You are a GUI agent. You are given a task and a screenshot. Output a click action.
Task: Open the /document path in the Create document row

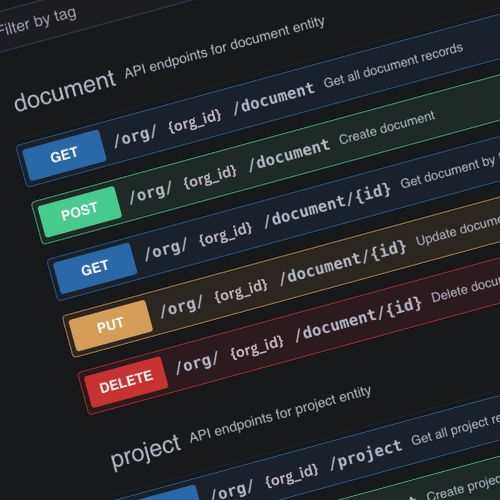(x=289, y=155)
